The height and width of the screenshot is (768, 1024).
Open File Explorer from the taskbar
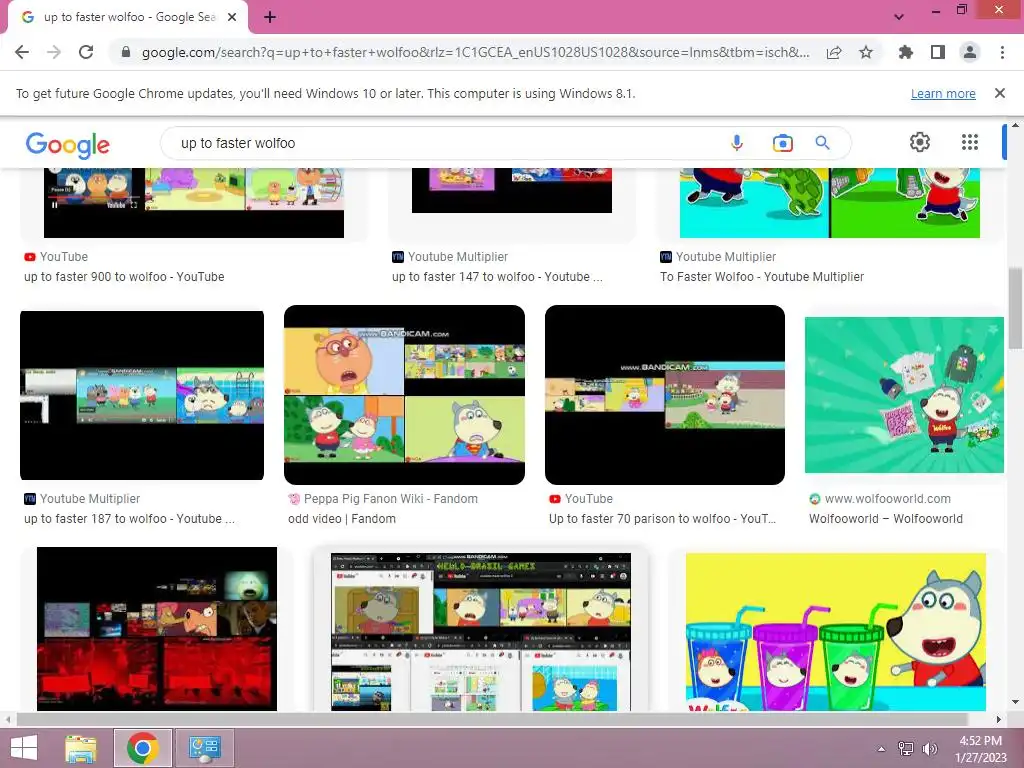click(81, 748)
